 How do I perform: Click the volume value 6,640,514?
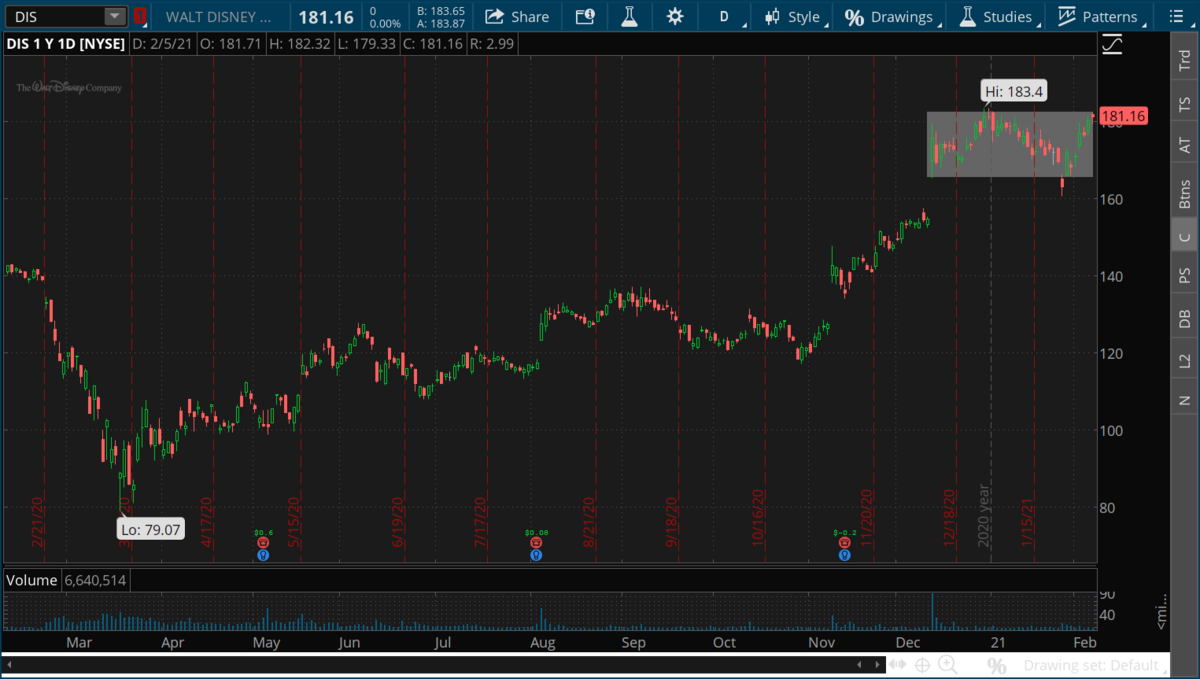pyautogui.click(x=95, y=580)
